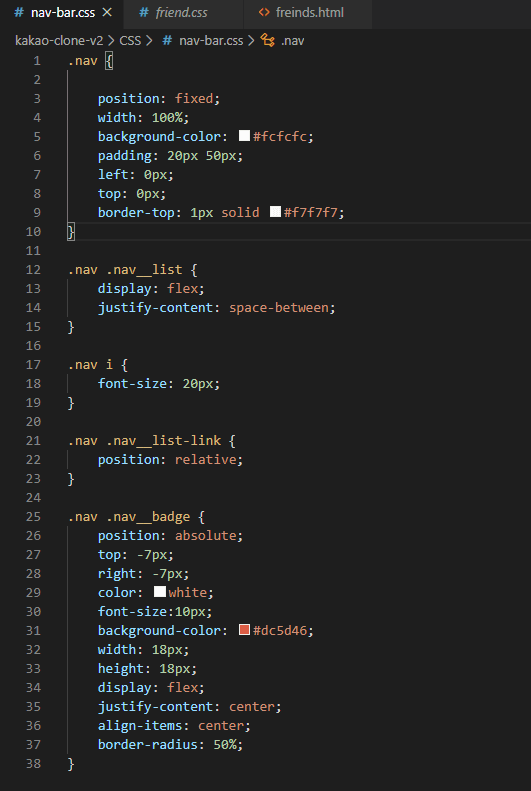This screenshot has width=531, height=791.
Task: Click the HTML file icon on freinds.html tab
Action: pos(264,13)
